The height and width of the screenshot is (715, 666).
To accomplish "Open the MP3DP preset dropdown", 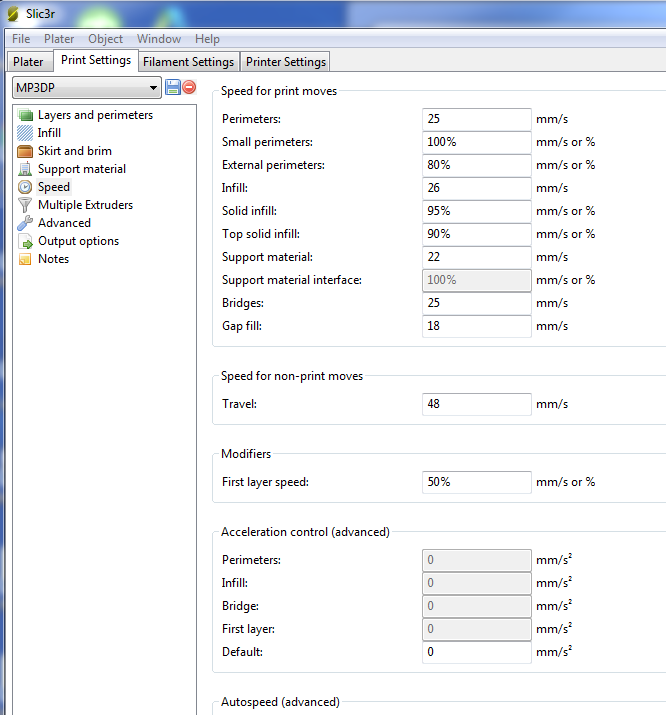I will point(87,87).
